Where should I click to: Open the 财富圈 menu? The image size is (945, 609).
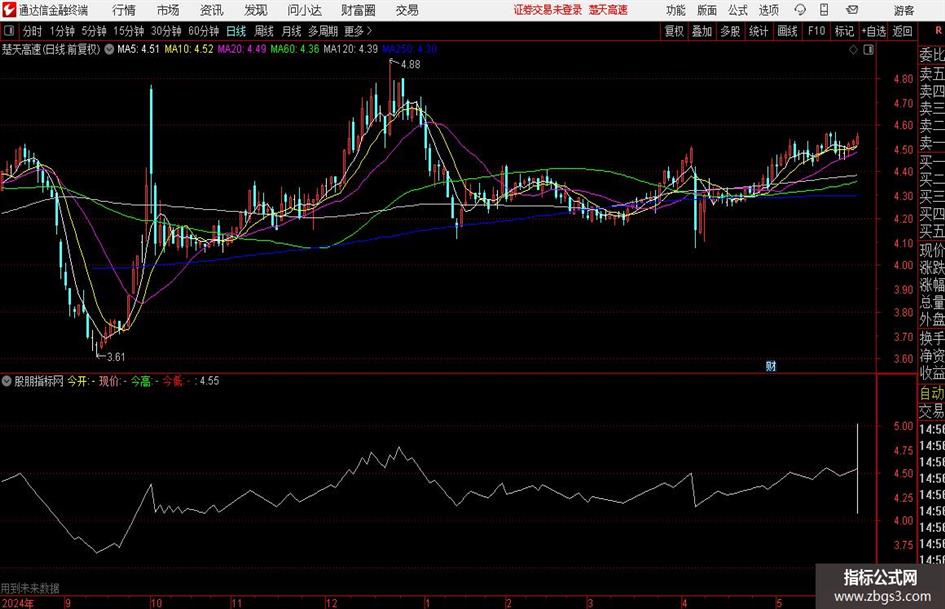pyautogui.click(x=358, y=10)
